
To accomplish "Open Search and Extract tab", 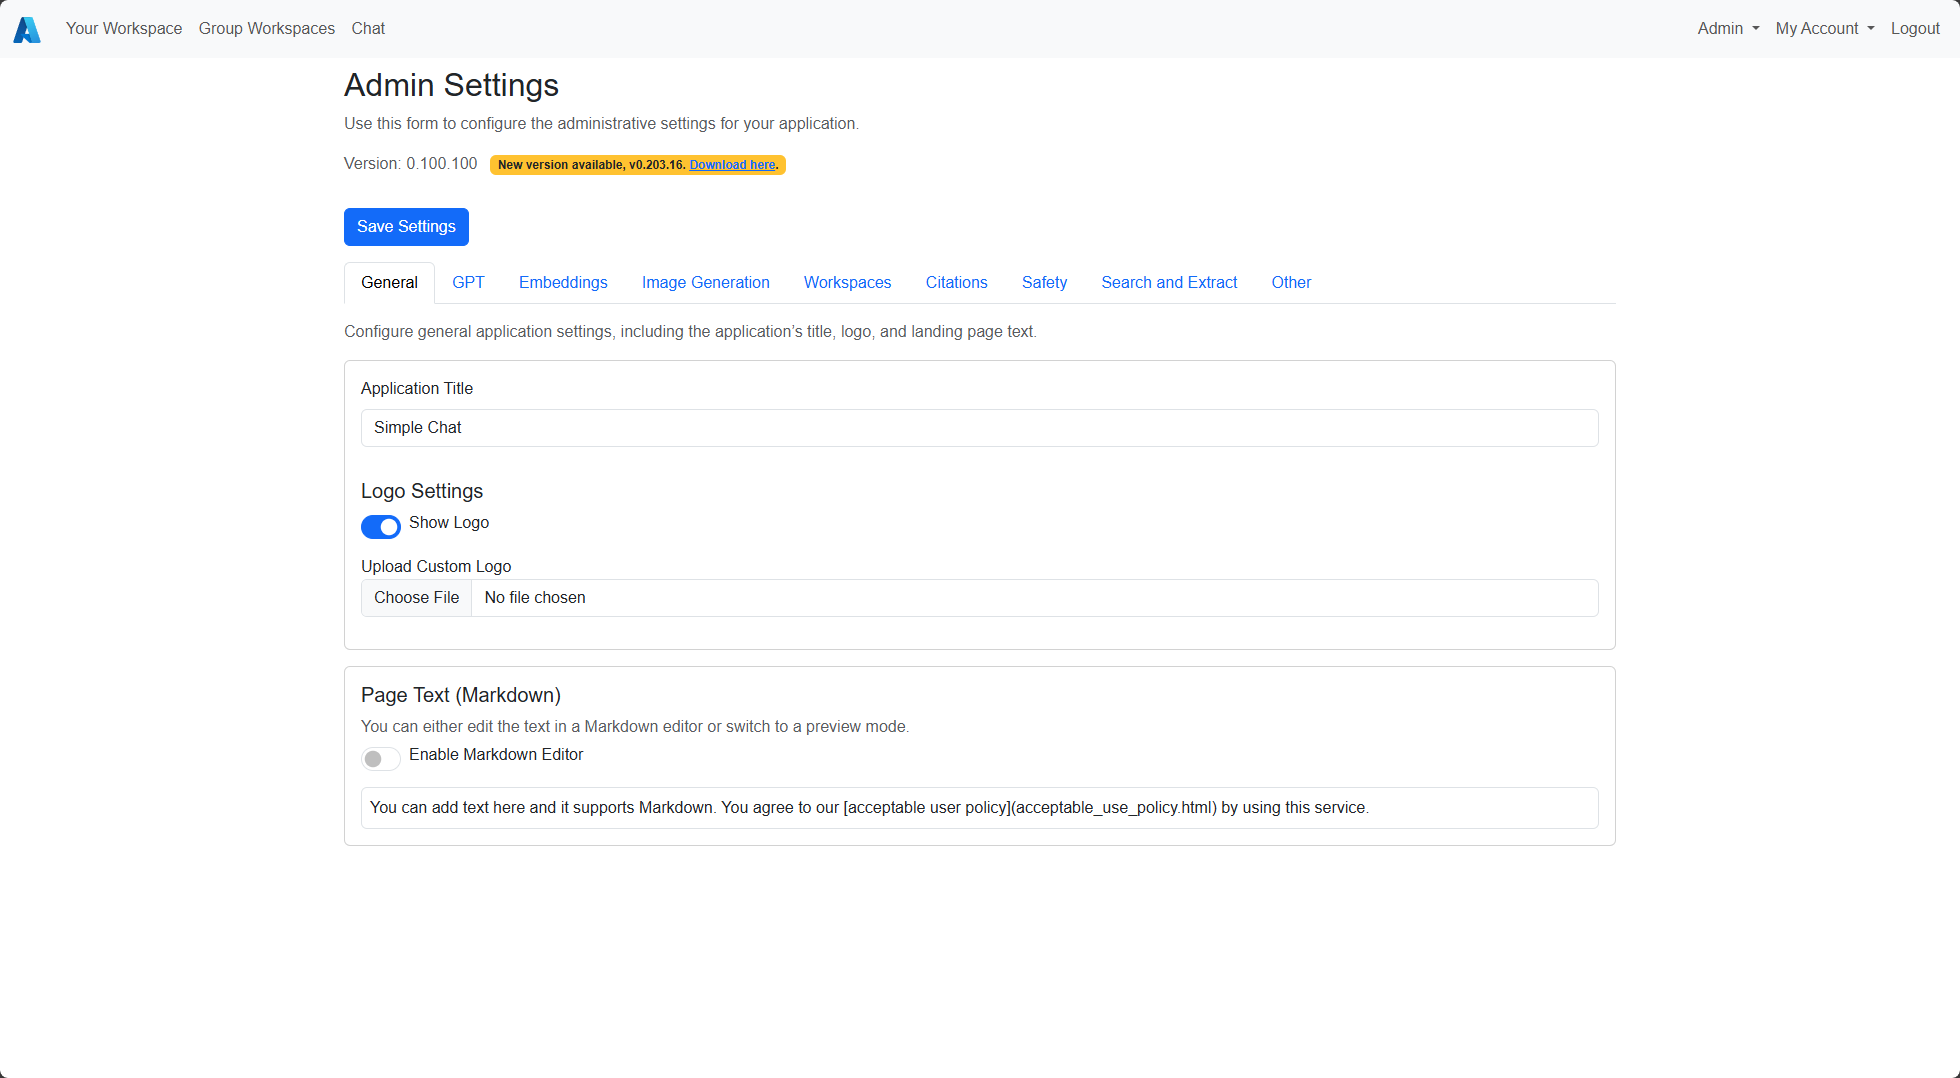I will pyautogui.click(x=1169, y=283).
